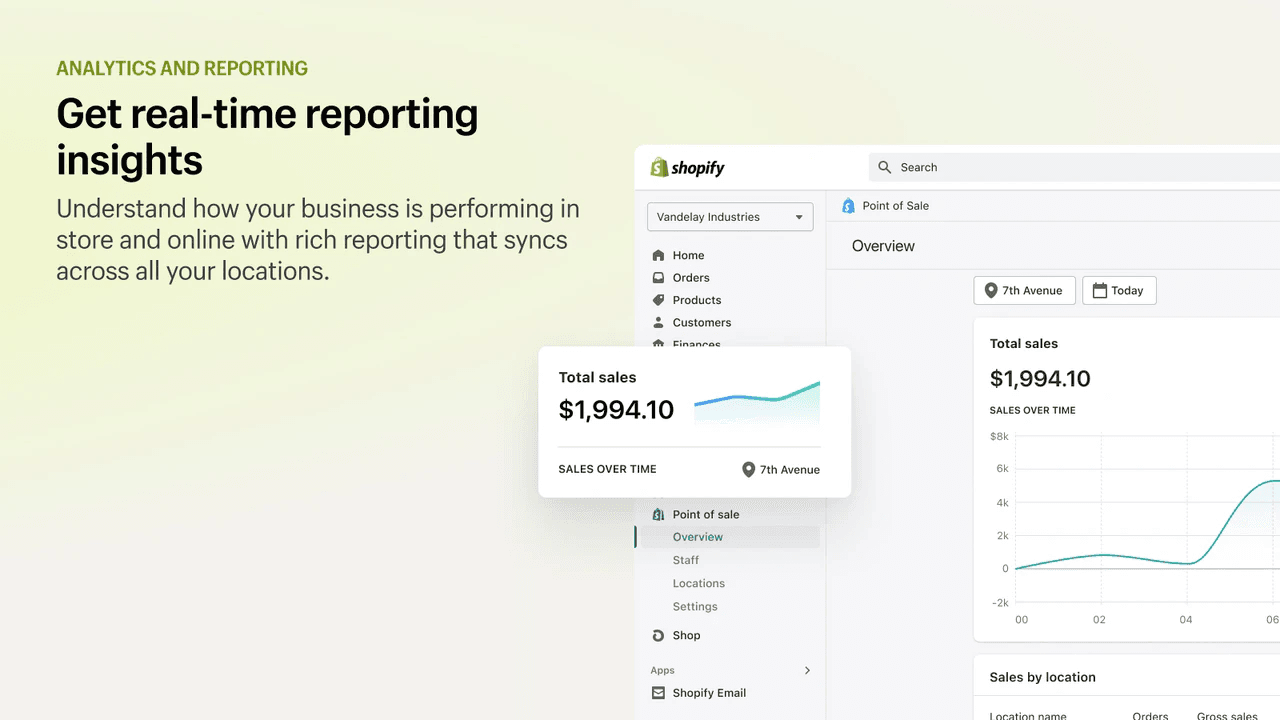The width and height of the screenshot is (1280, 720).
Task: Select Overview under Point of sale
Action: [x=698, y=537]
